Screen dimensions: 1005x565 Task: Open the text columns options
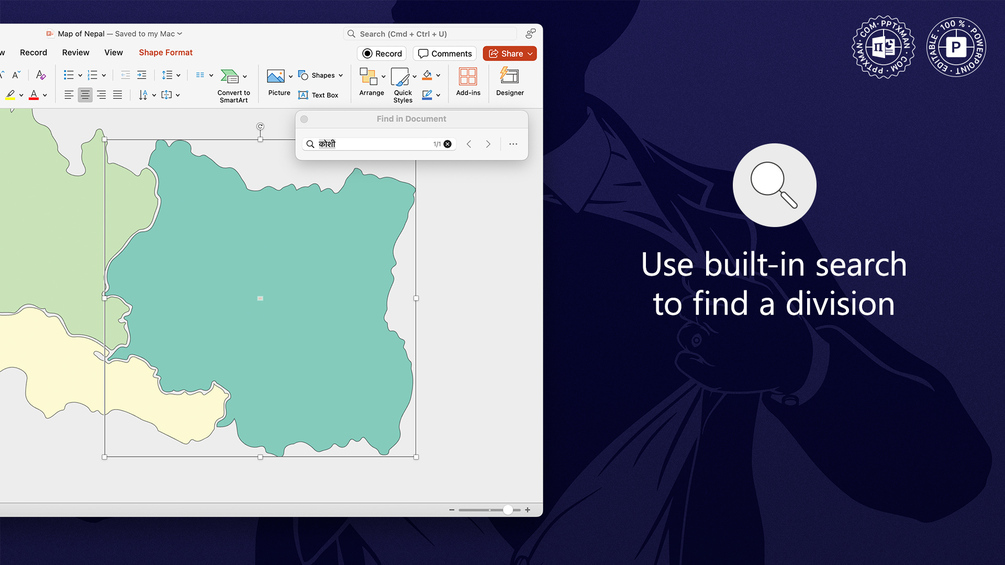(204, 75)
